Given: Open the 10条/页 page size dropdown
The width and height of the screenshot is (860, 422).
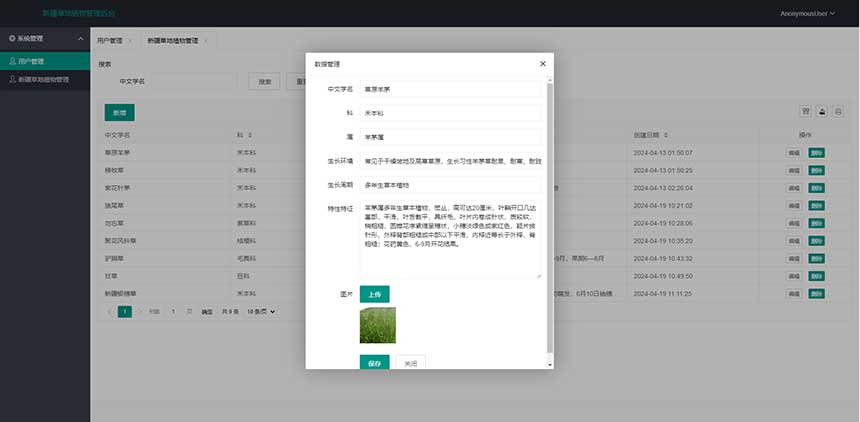Looking at the screenshot, I should tap(258, 312).
